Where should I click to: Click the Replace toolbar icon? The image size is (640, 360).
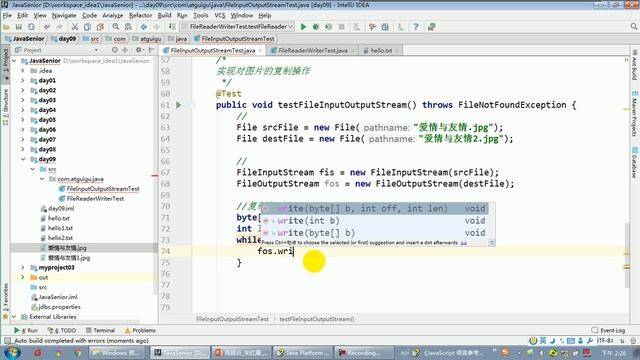click(128, 27)
